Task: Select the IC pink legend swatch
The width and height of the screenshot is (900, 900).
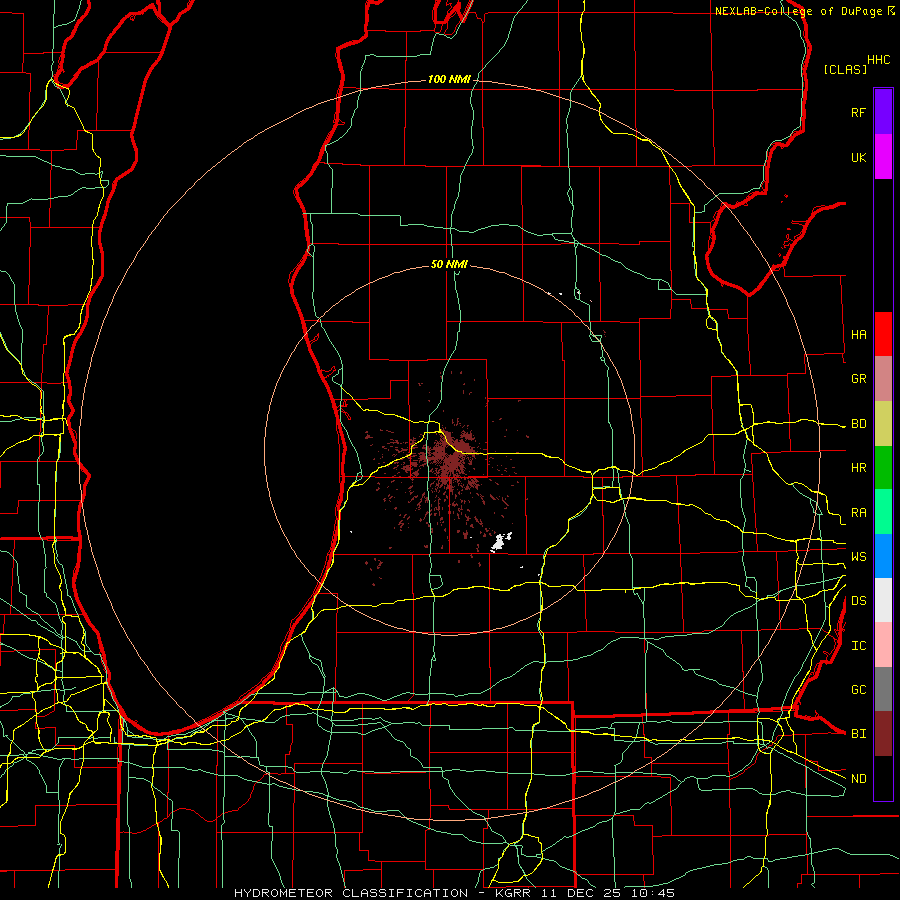Action: point(883,645)
